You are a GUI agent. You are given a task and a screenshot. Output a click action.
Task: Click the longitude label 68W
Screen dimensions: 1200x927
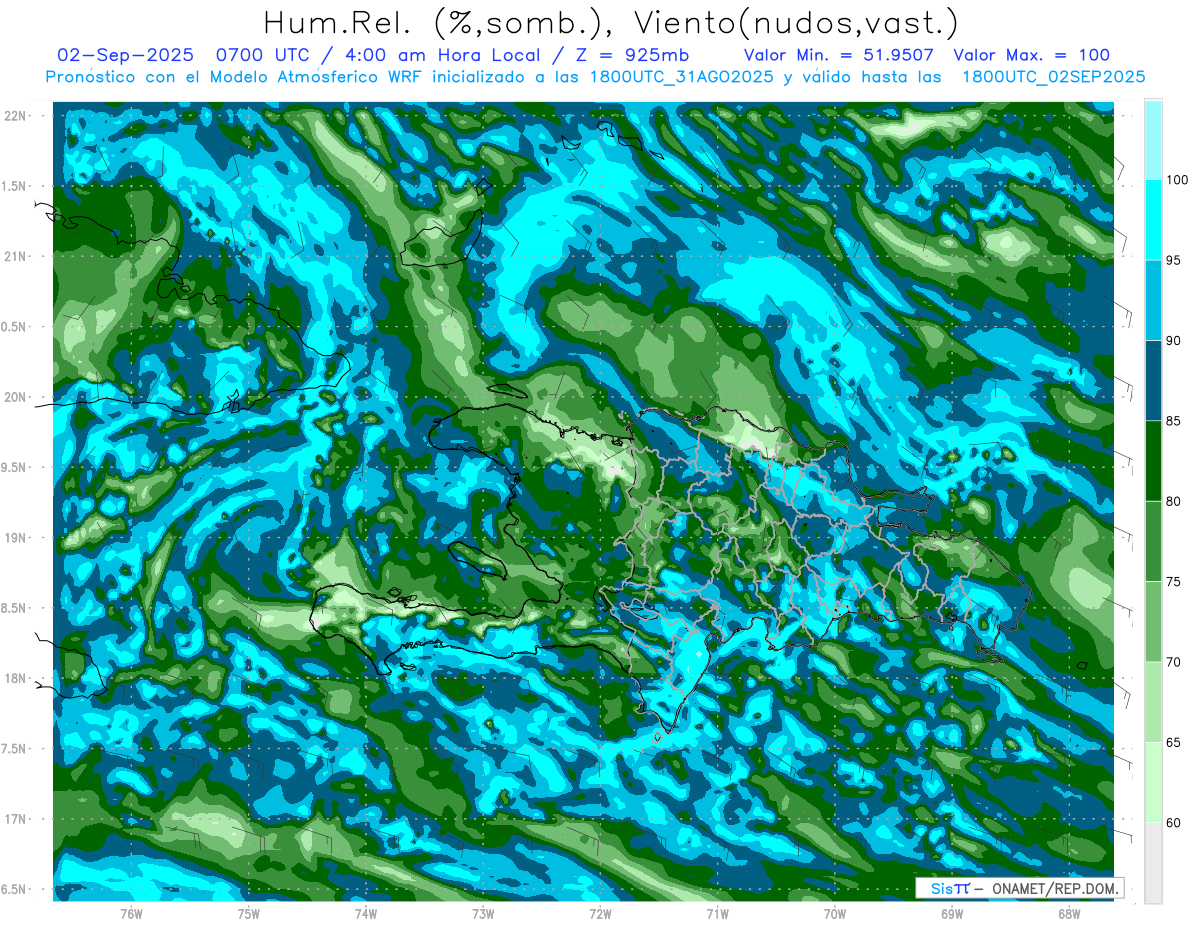pos(1069,914)
